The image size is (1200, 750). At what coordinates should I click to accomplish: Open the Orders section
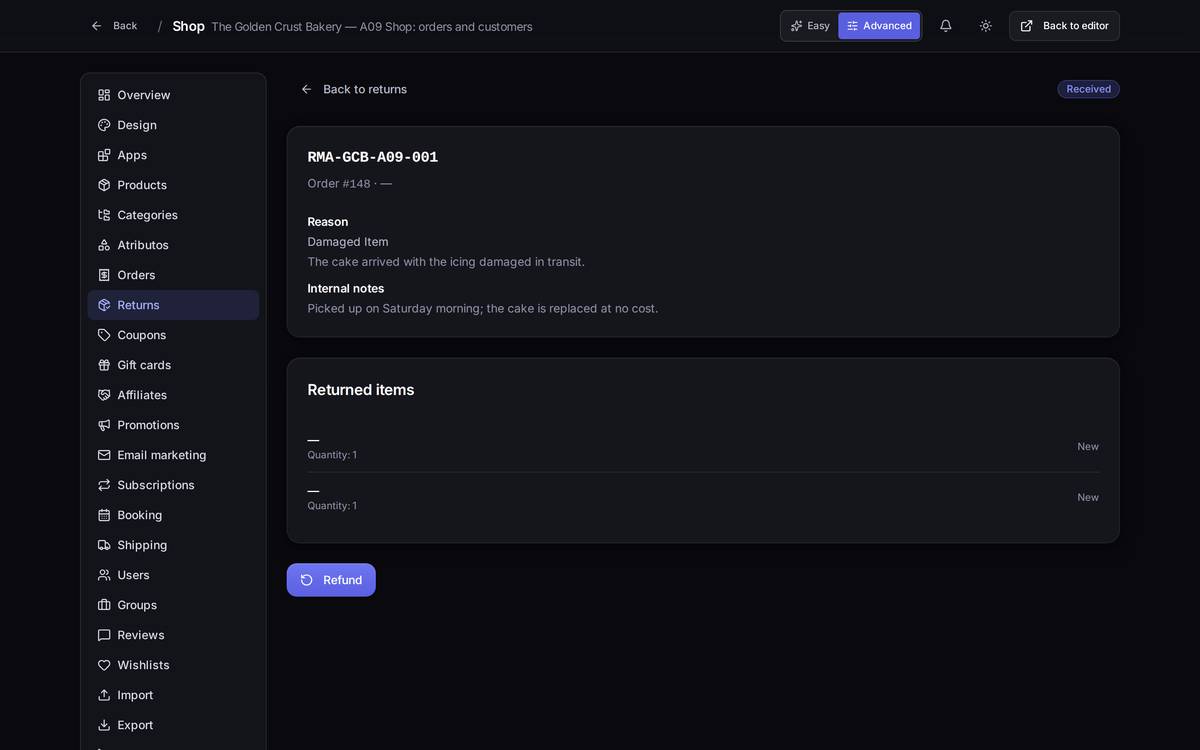click(x=173, y=275)
